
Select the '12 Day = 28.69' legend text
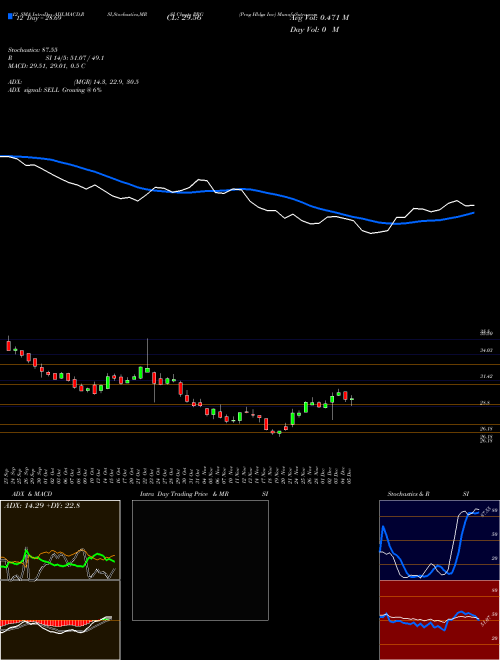[x=39, y=19]
